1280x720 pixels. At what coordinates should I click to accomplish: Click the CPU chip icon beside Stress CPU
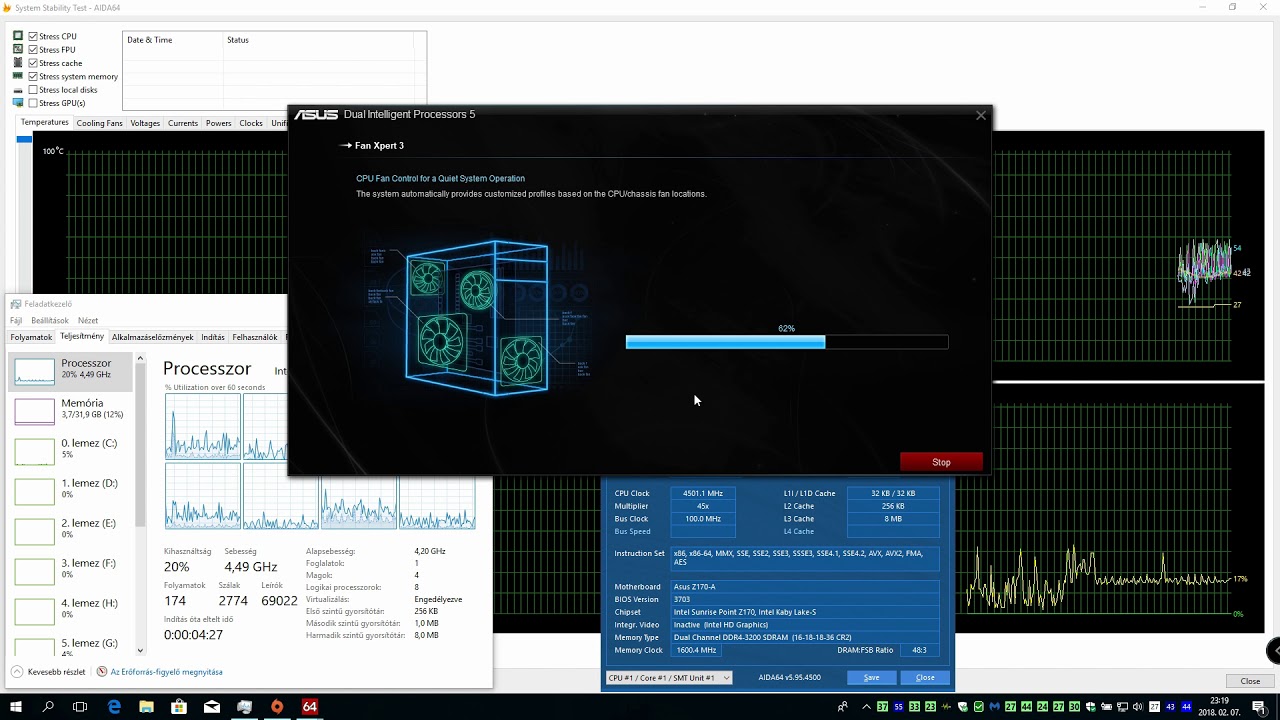tap(18, 36)
